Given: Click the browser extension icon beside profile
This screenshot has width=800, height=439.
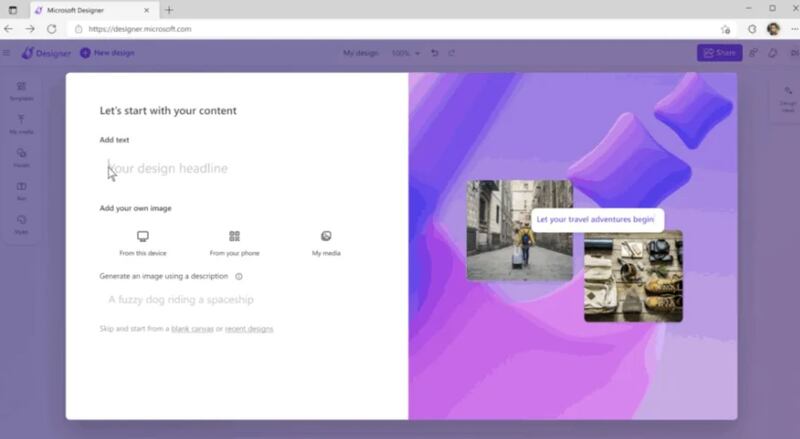Looking at the screenshot, I should (752, 29).
